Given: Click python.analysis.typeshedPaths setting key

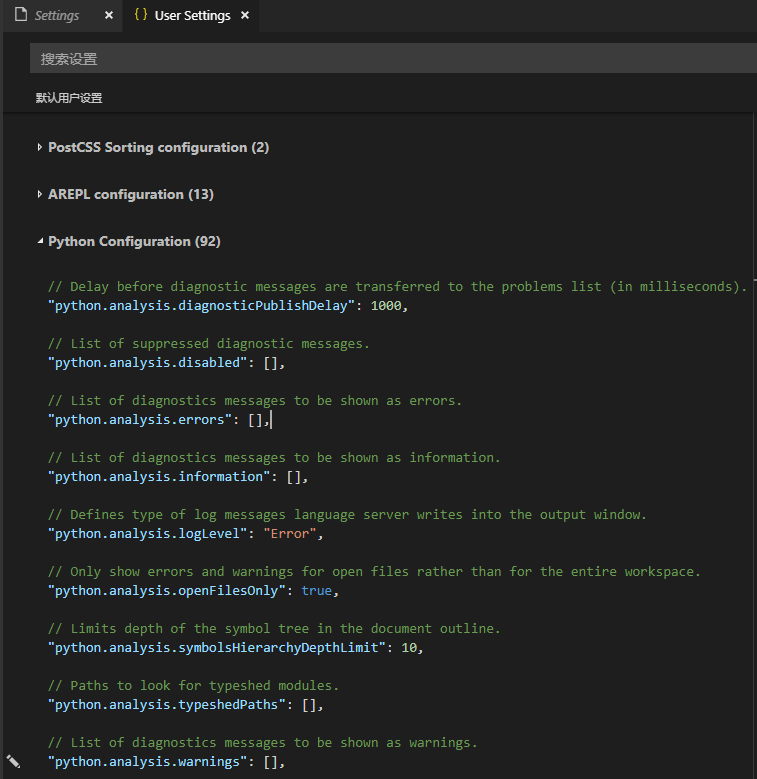Looking at the screenshot, I should tap(166, 705).
